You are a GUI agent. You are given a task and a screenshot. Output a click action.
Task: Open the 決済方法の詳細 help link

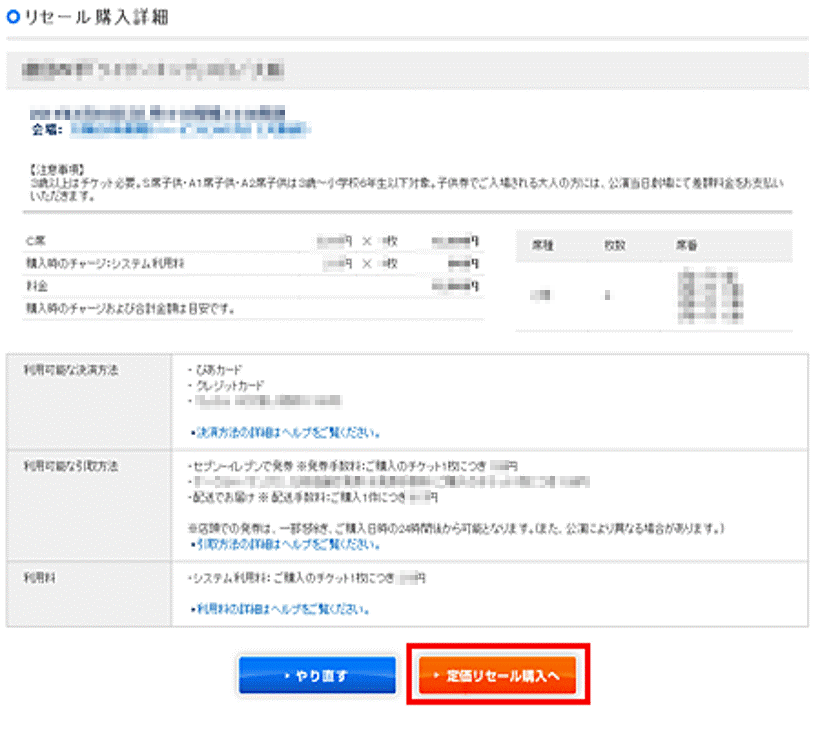point(285,433)
